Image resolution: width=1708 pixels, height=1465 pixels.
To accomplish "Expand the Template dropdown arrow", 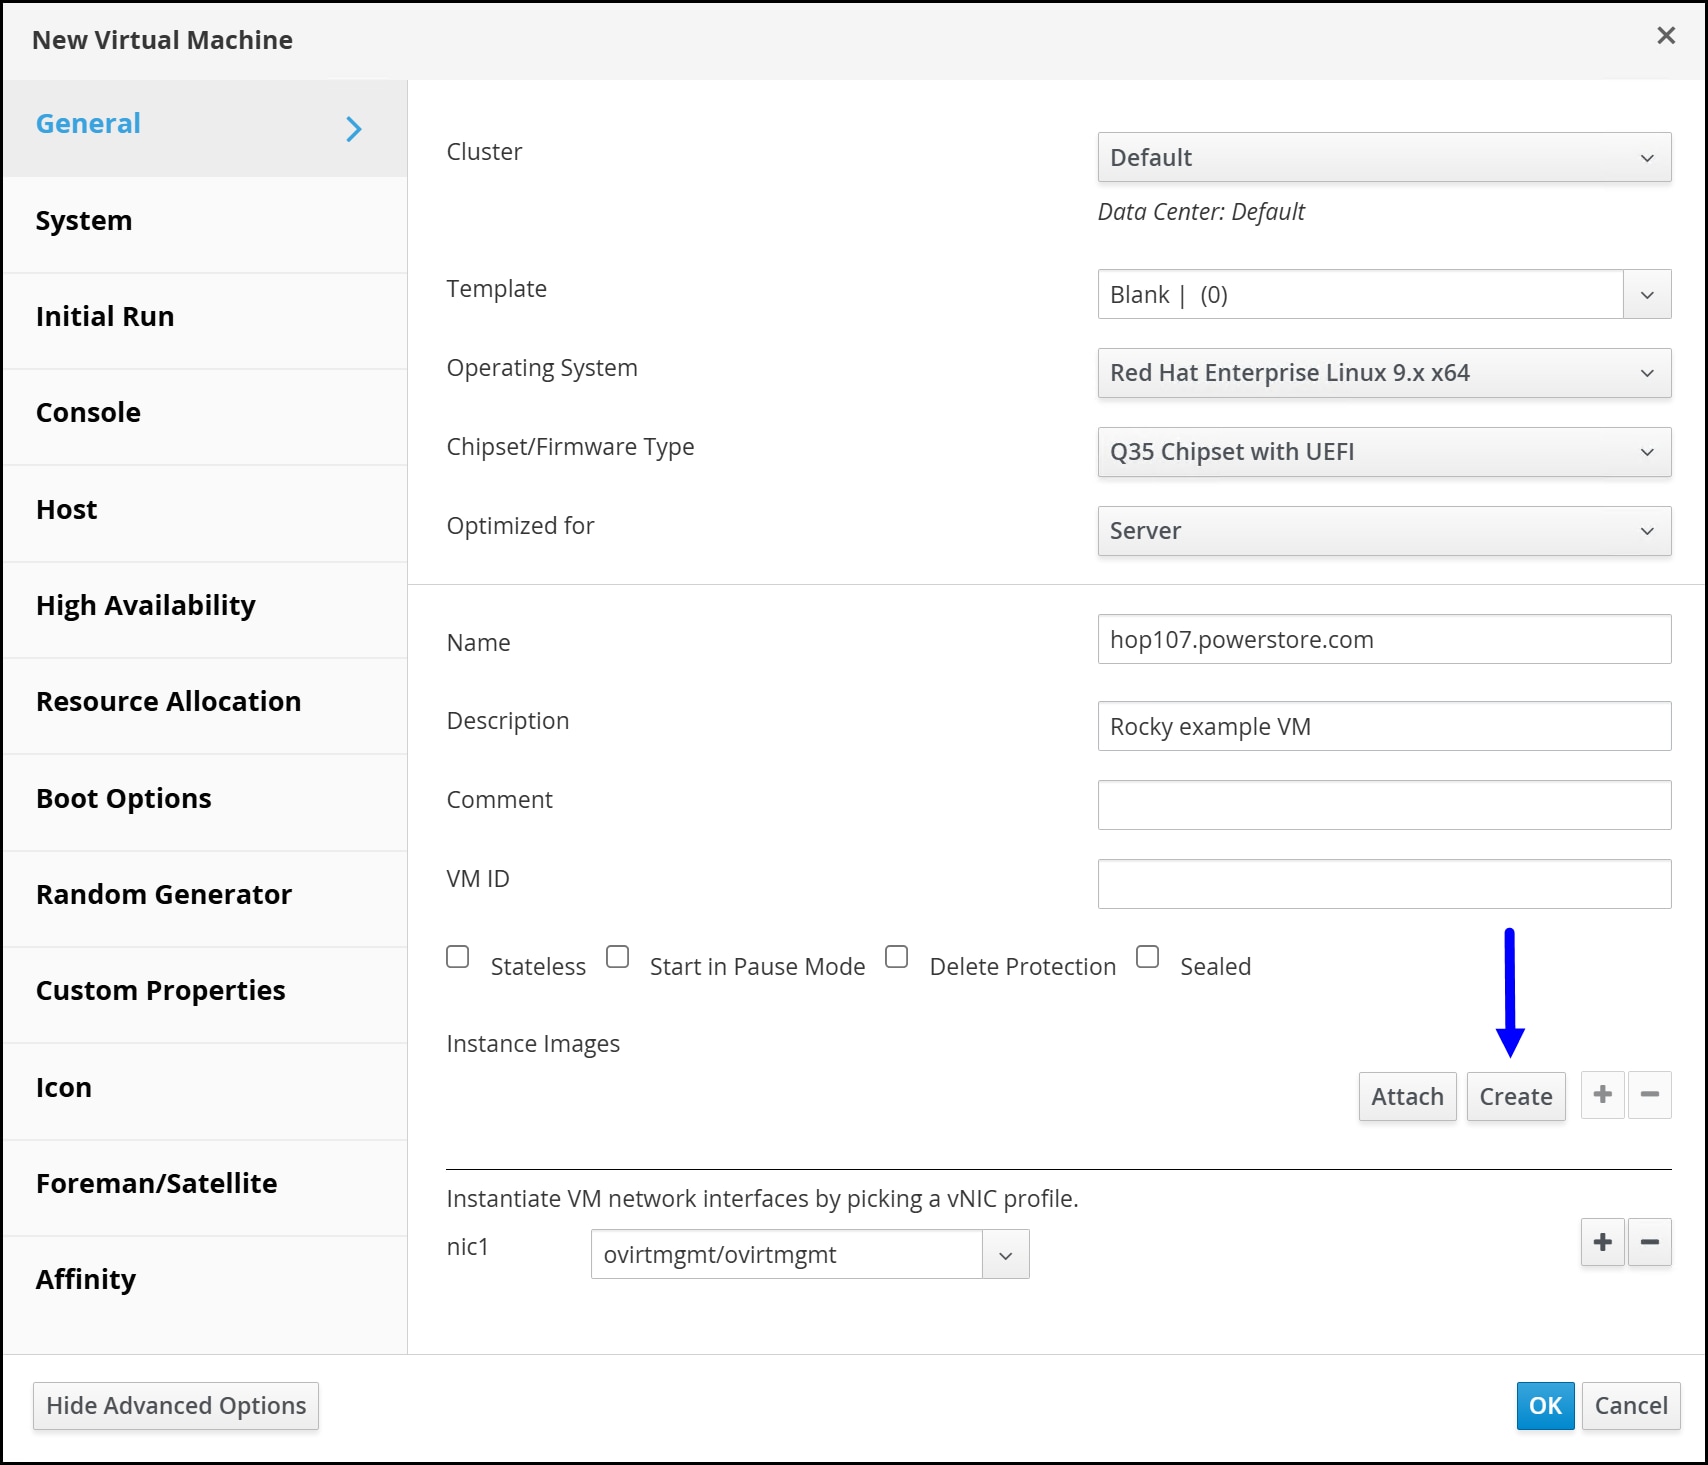I will 1647,294.
